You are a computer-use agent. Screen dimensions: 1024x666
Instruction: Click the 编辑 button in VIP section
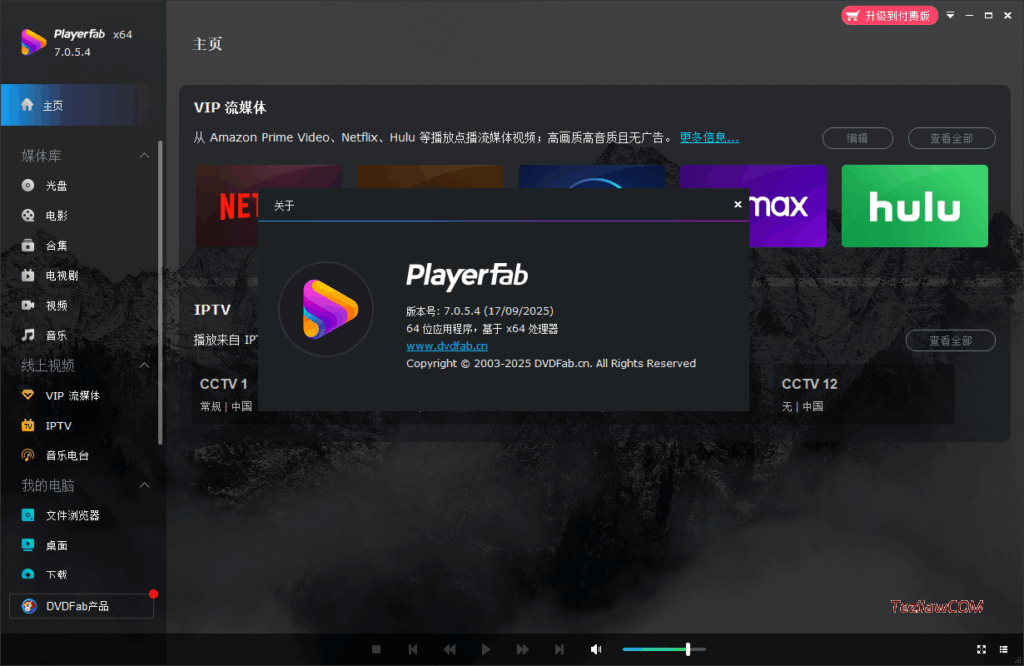(857, 138)
